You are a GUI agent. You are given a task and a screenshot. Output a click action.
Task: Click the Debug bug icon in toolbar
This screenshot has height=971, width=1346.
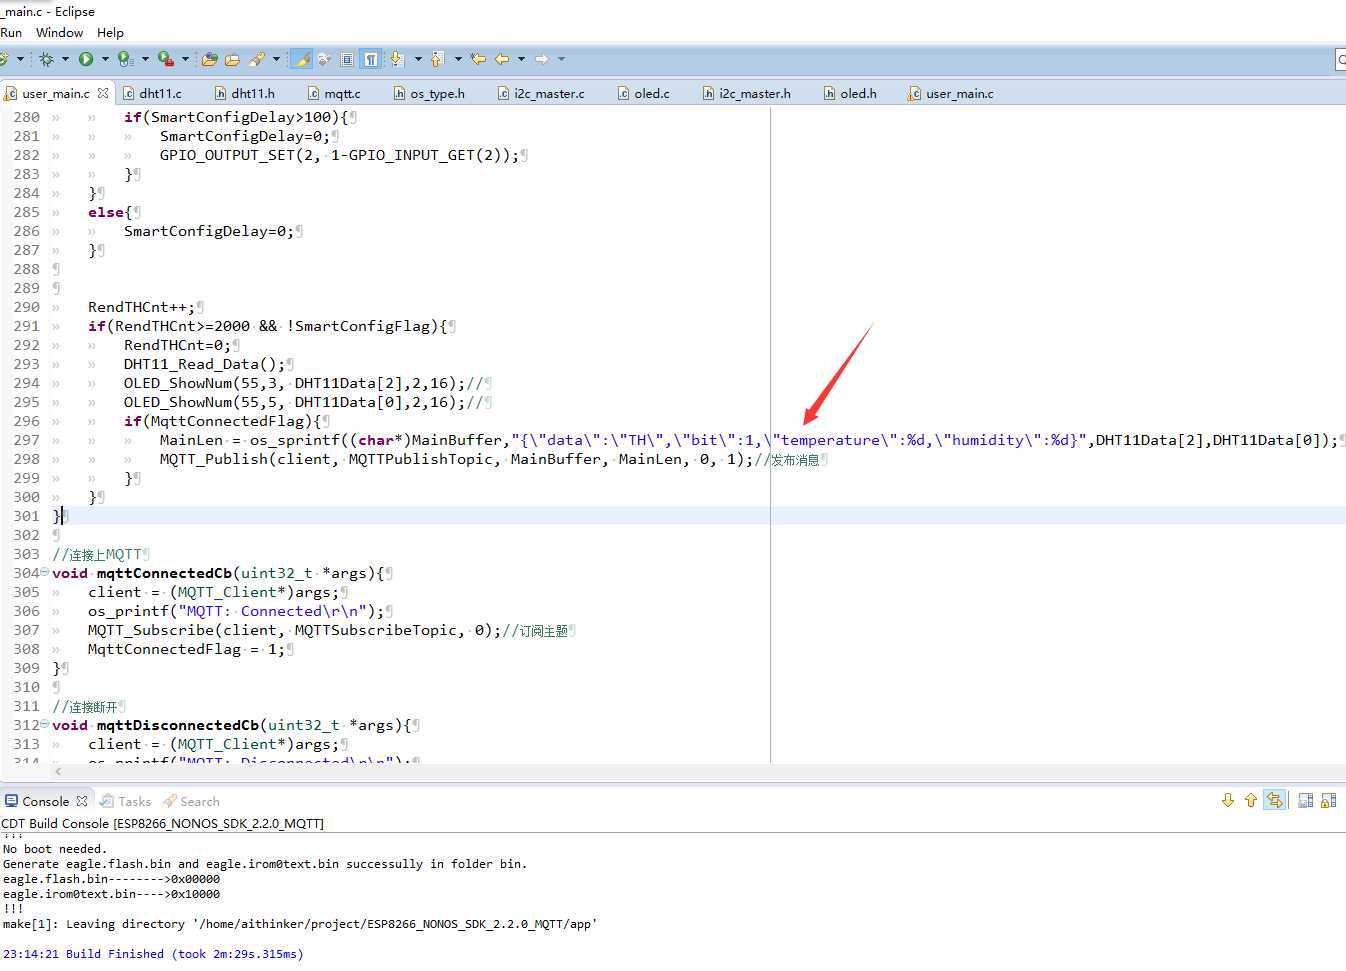[x=46, y=59]
